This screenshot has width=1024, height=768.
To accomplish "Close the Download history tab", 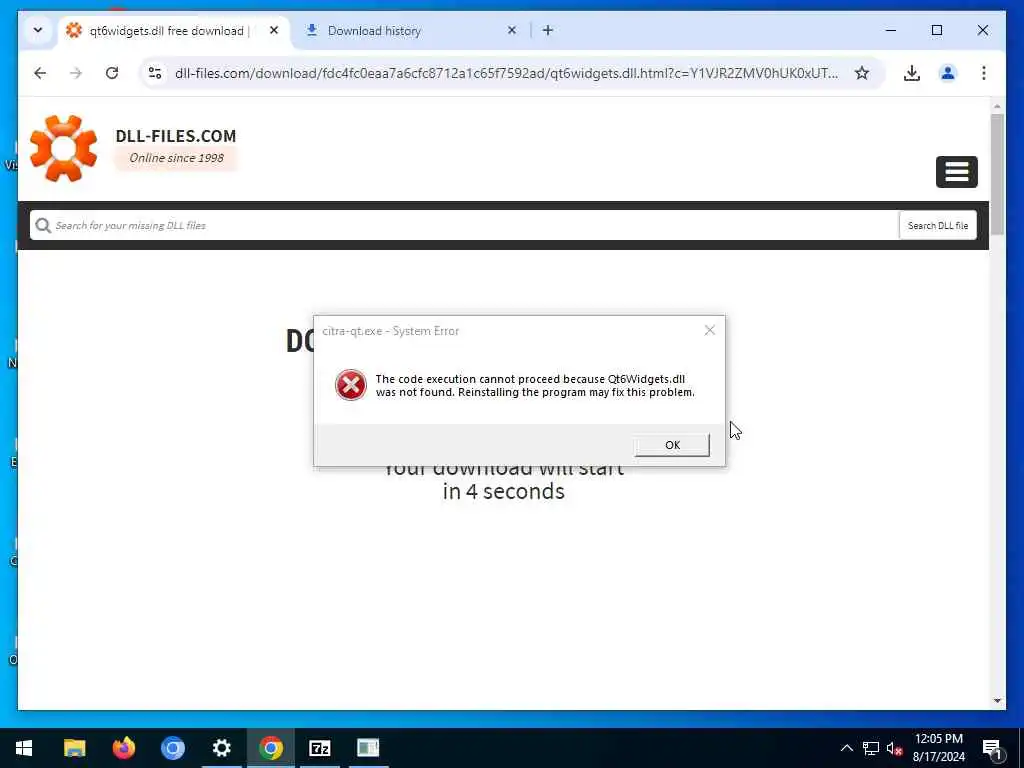I will point(512,30).
